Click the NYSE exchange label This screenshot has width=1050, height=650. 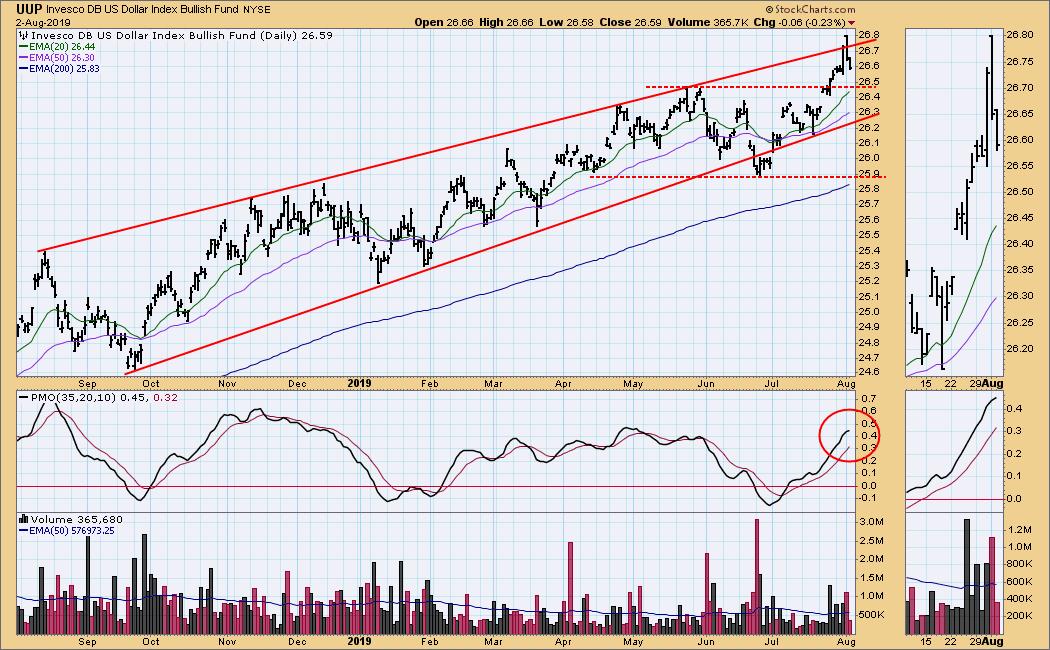point(257,10)
